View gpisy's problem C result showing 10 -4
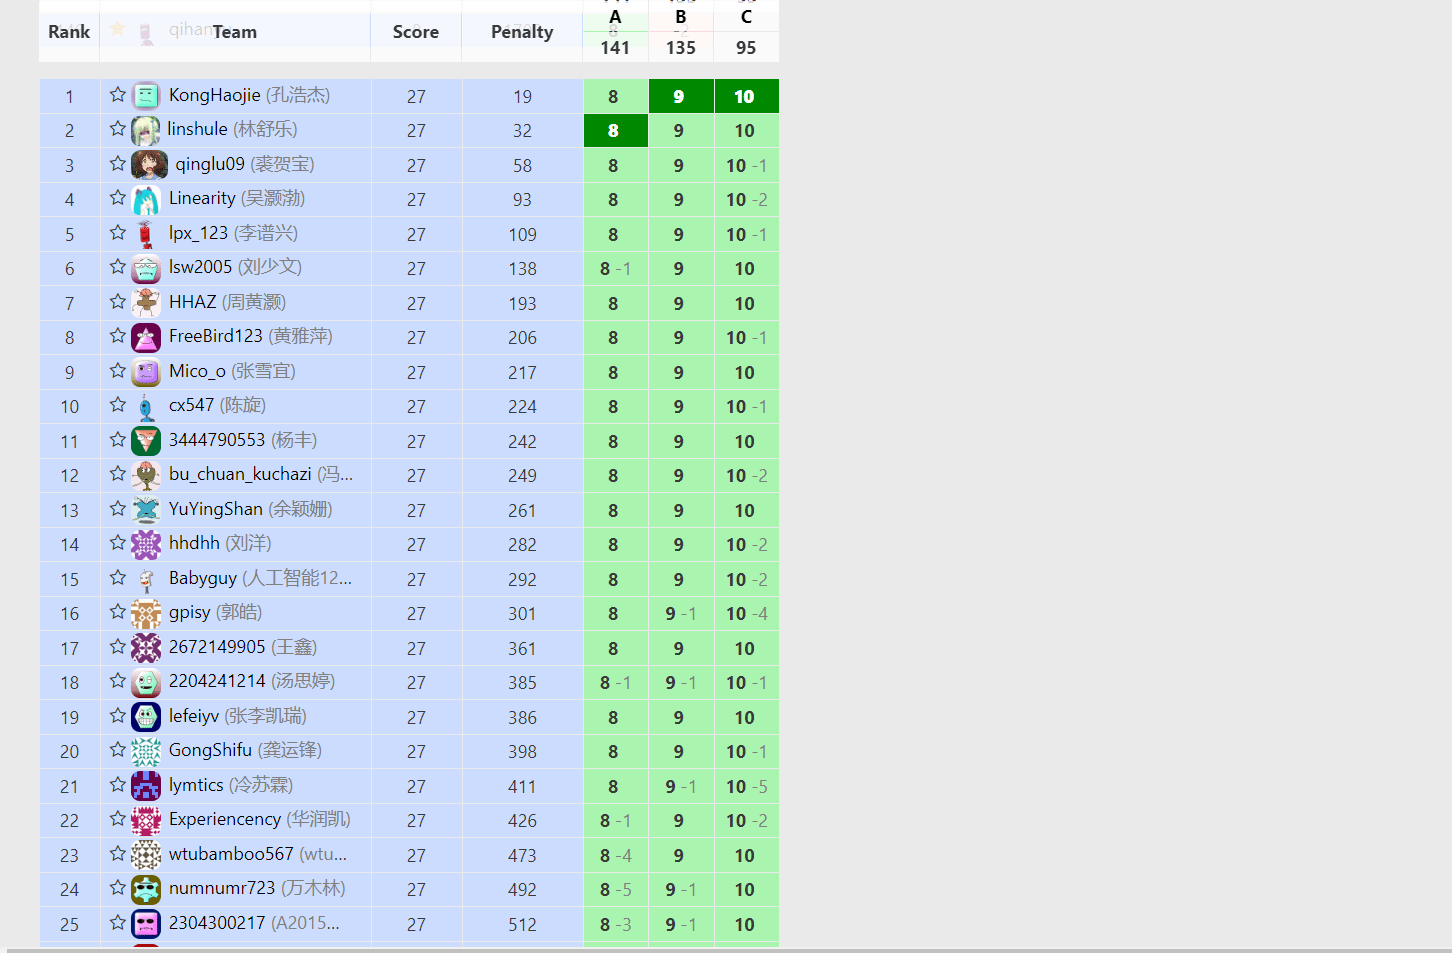The width and height of the screenshot is (1452, 953). (746, 614)
